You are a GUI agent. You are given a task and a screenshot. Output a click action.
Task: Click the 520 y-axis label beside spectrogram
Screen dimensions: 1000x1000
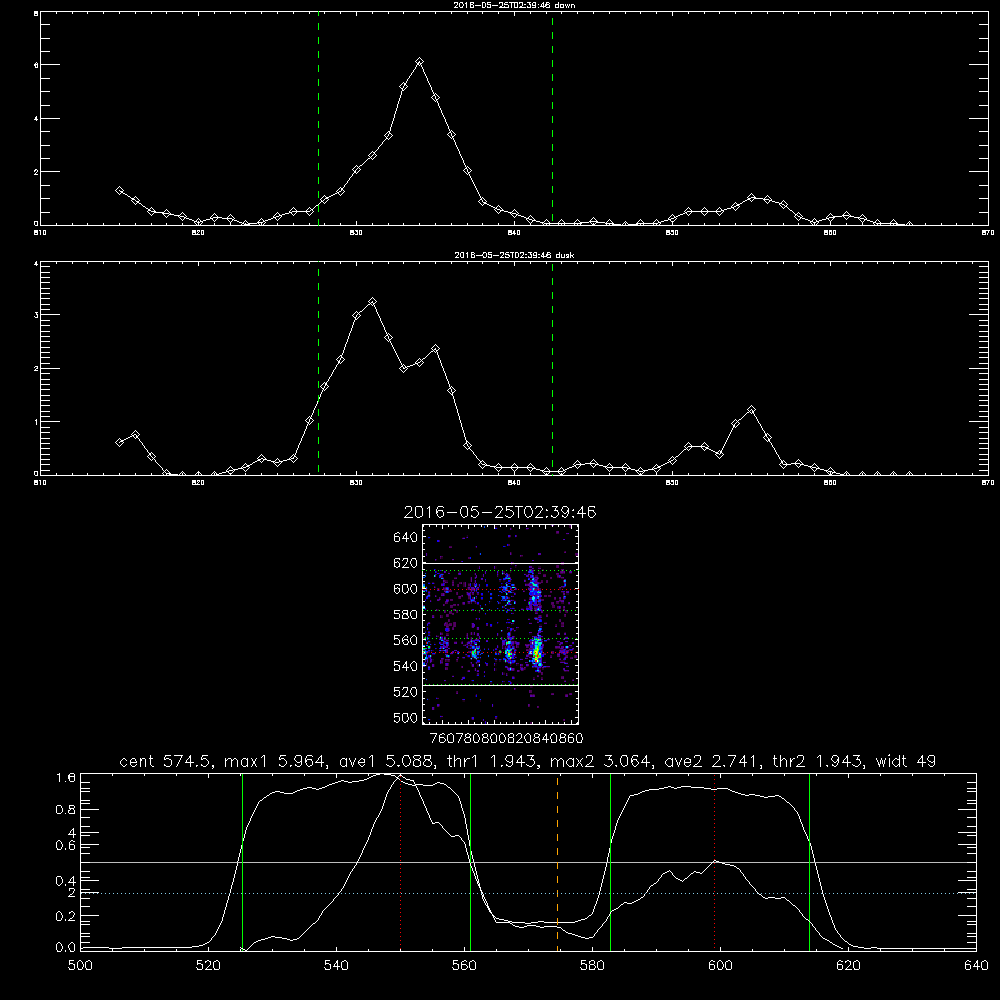click(x=406, y=692)
